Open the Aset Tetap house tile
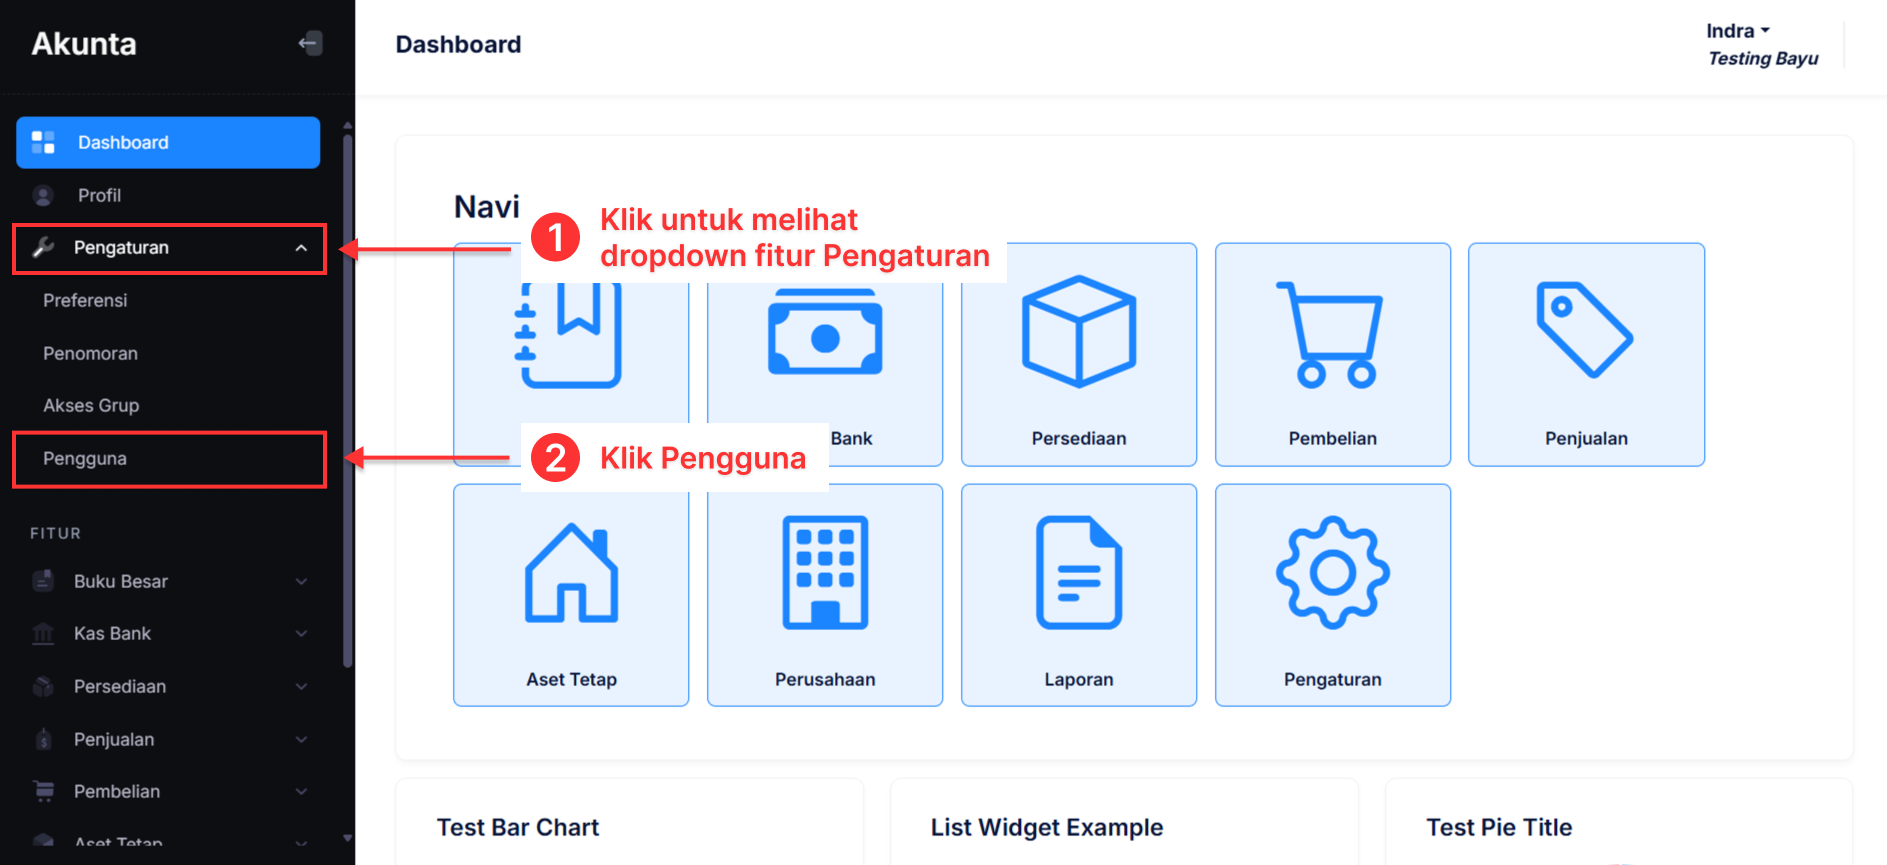This screenshot has width=1887, height=865. coord(571,595)
